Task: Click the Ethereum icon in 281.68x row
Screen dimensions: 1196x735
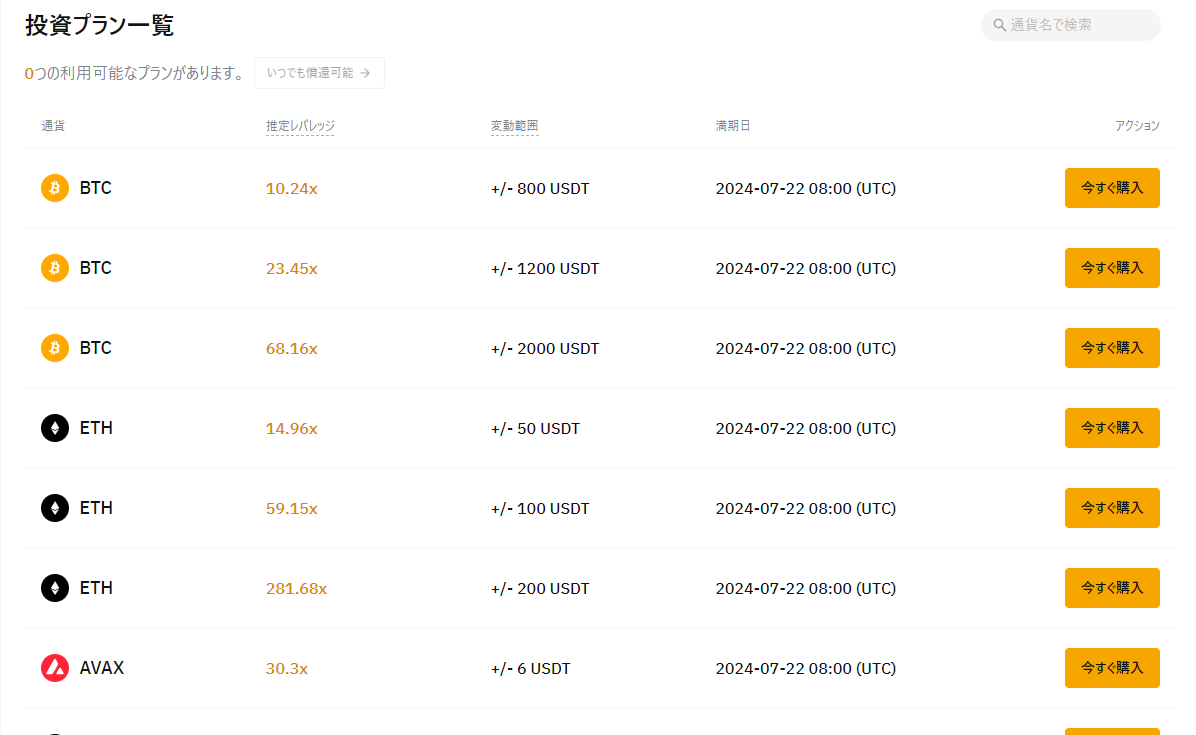Action: coord(55,588)
